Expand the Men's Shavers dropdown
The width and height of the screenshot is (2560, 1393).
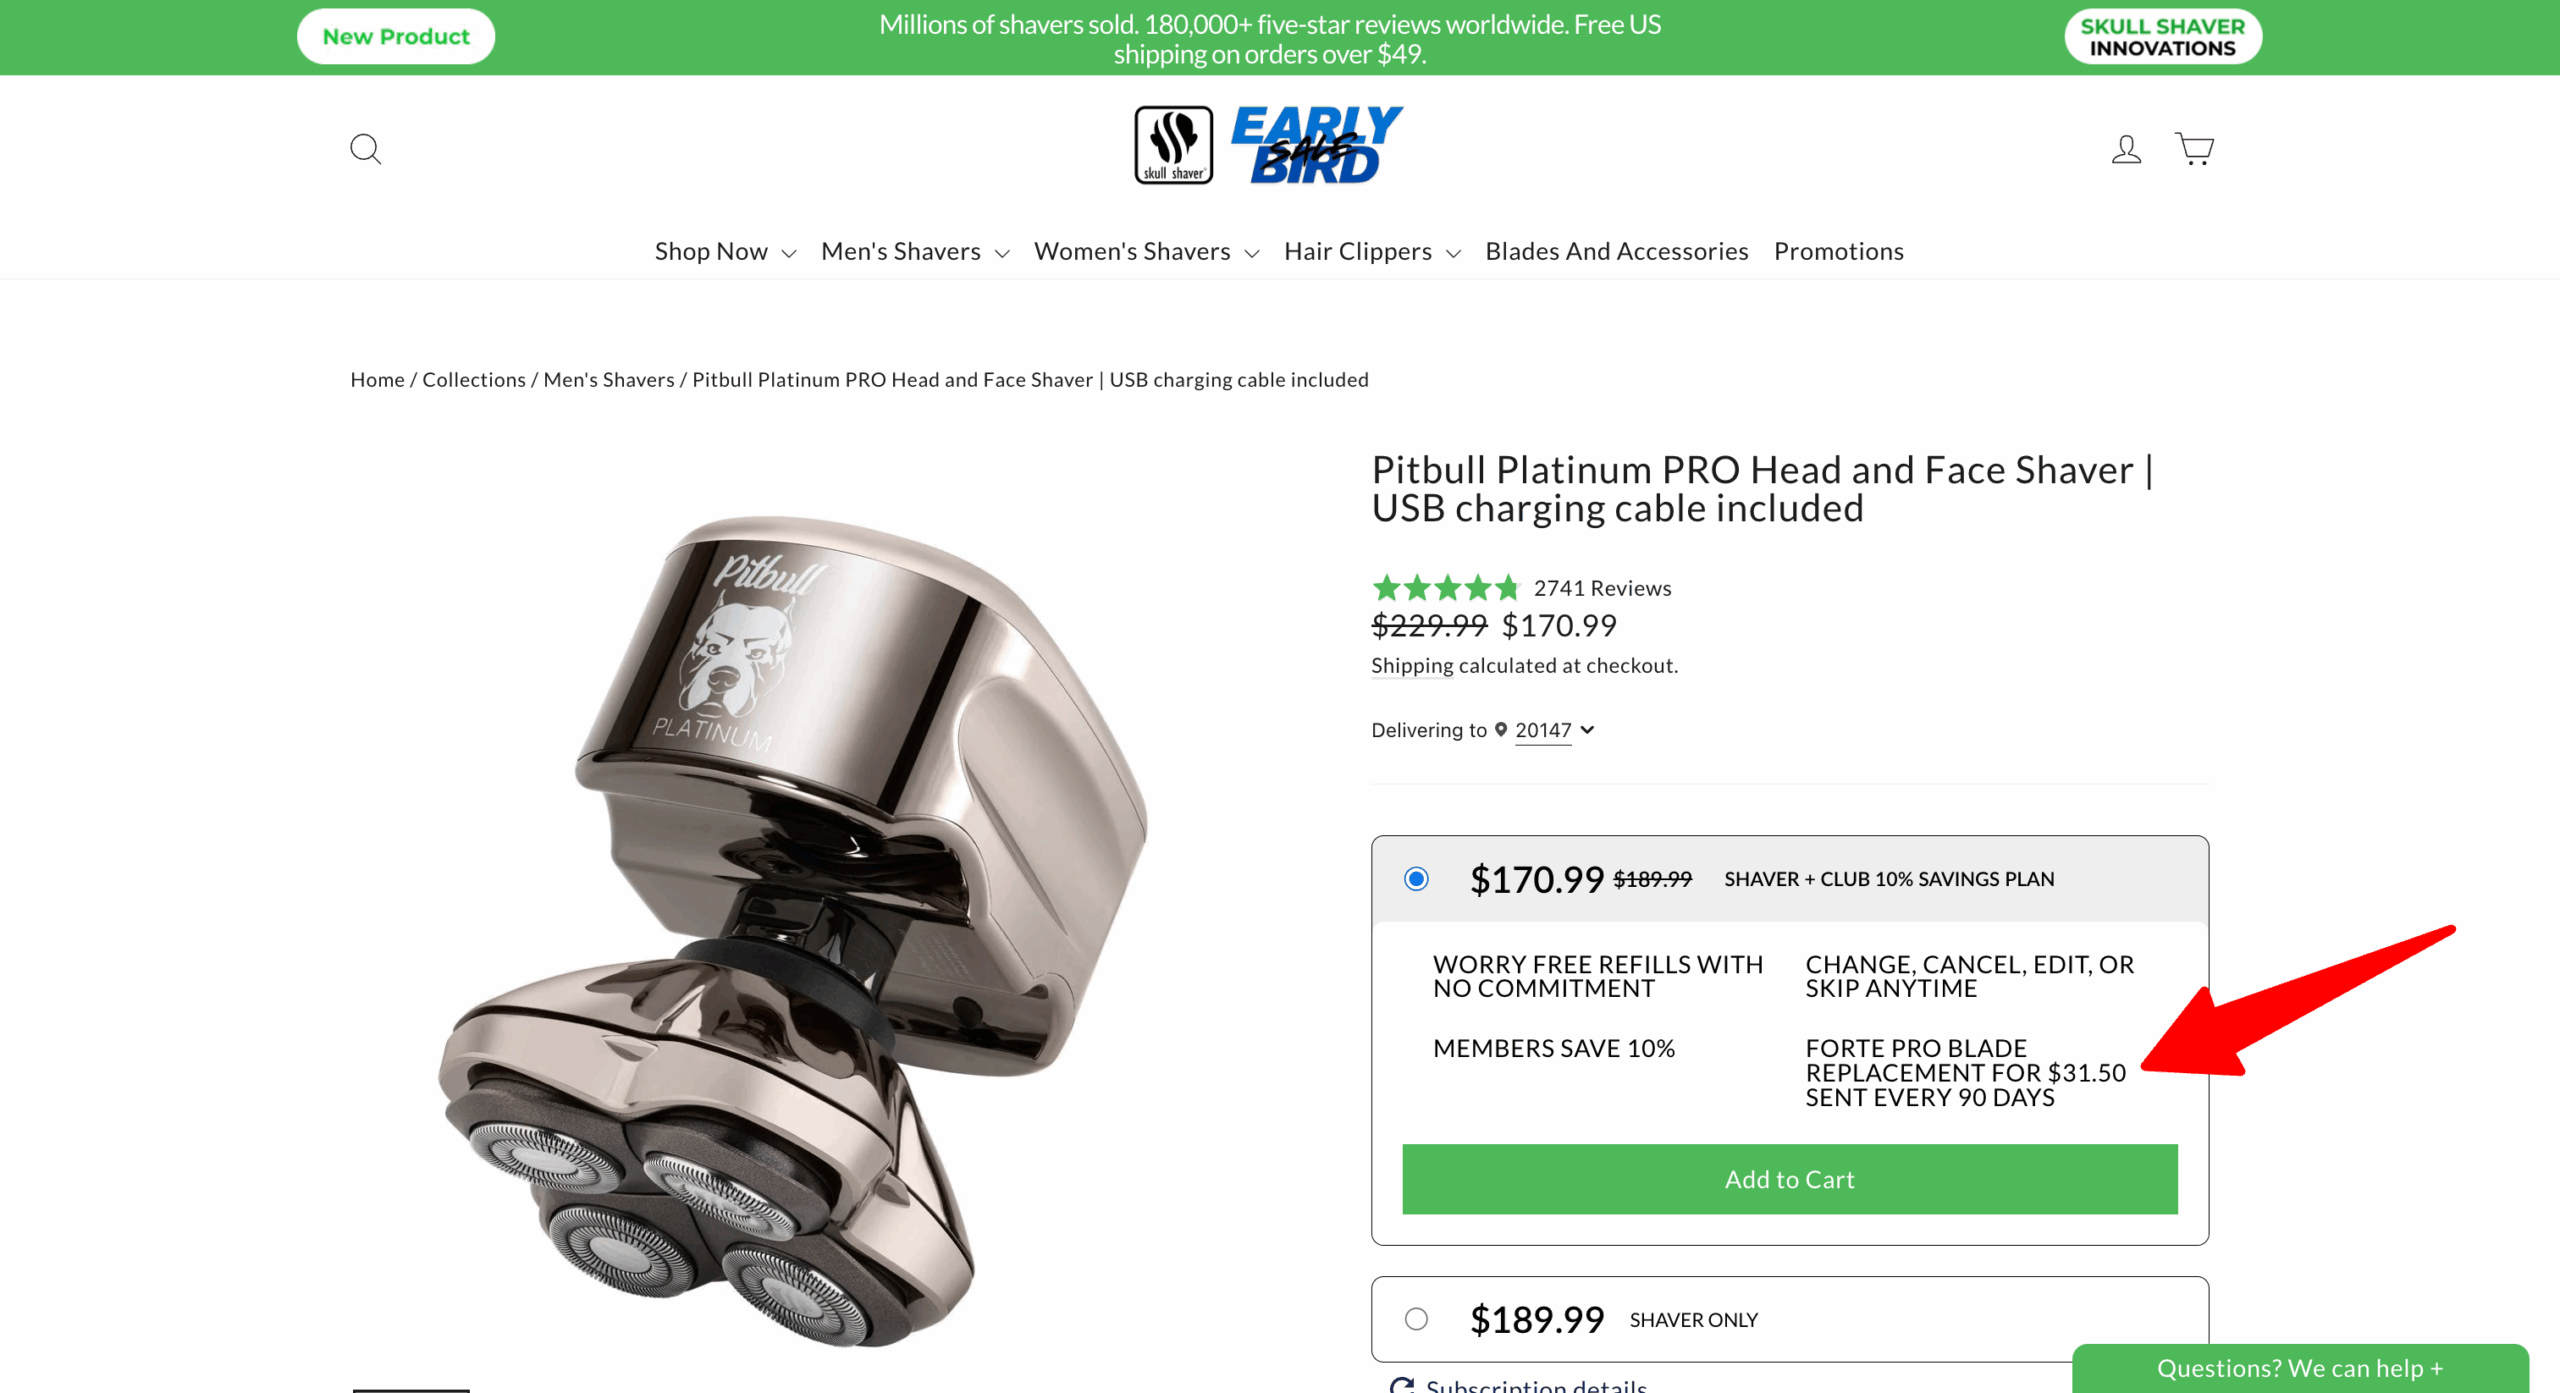point(915,252)
